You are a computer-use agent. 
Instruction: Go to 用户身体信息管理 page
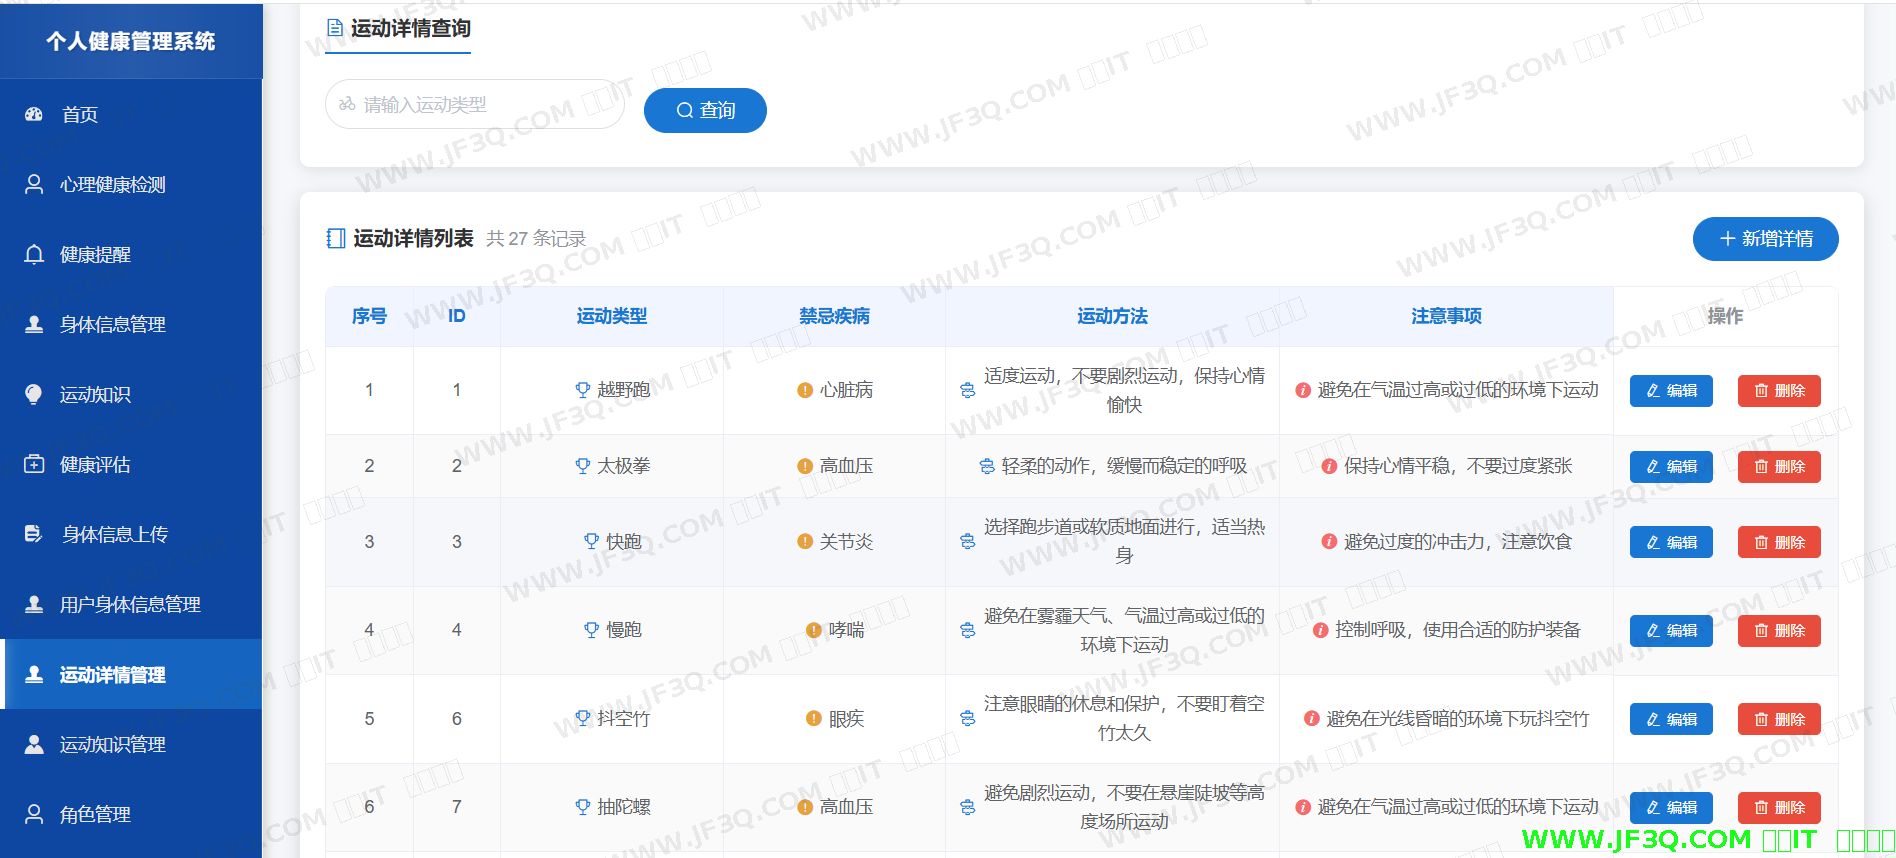(x=130, y=604)
